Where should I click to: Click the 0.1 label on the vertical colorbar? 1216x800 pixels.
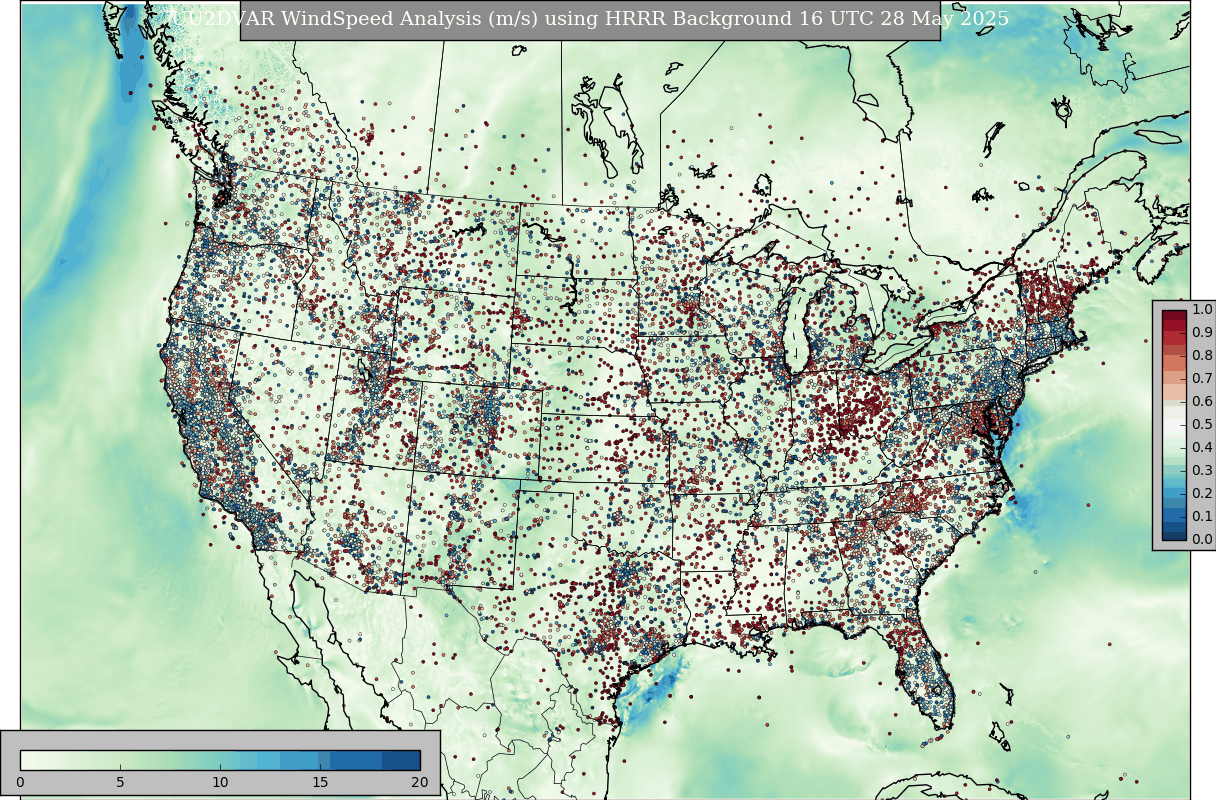(x=1202, y=517)
